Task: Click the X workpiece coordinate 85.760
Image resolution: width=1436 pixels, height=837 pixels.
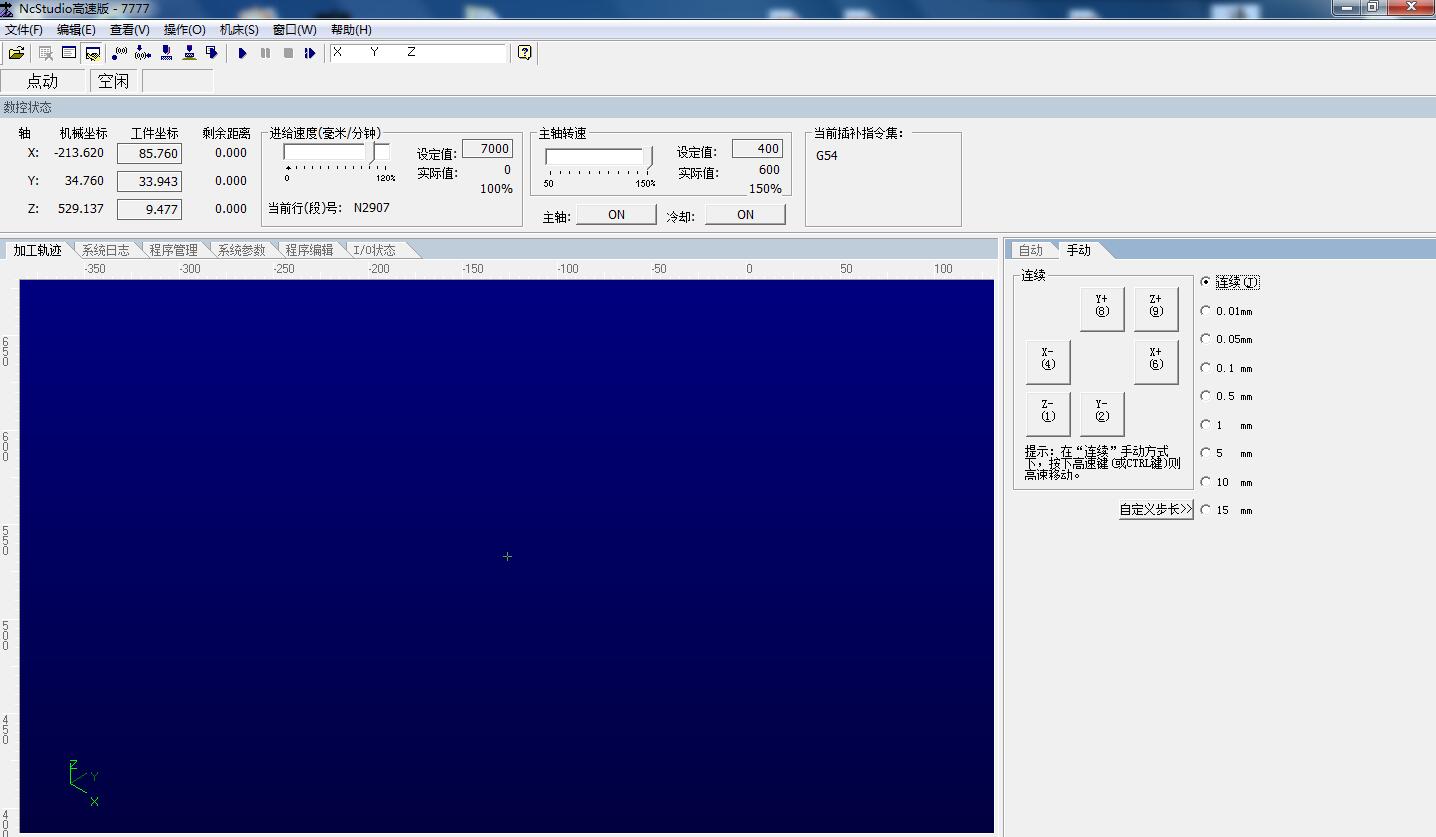Action: 150,154
